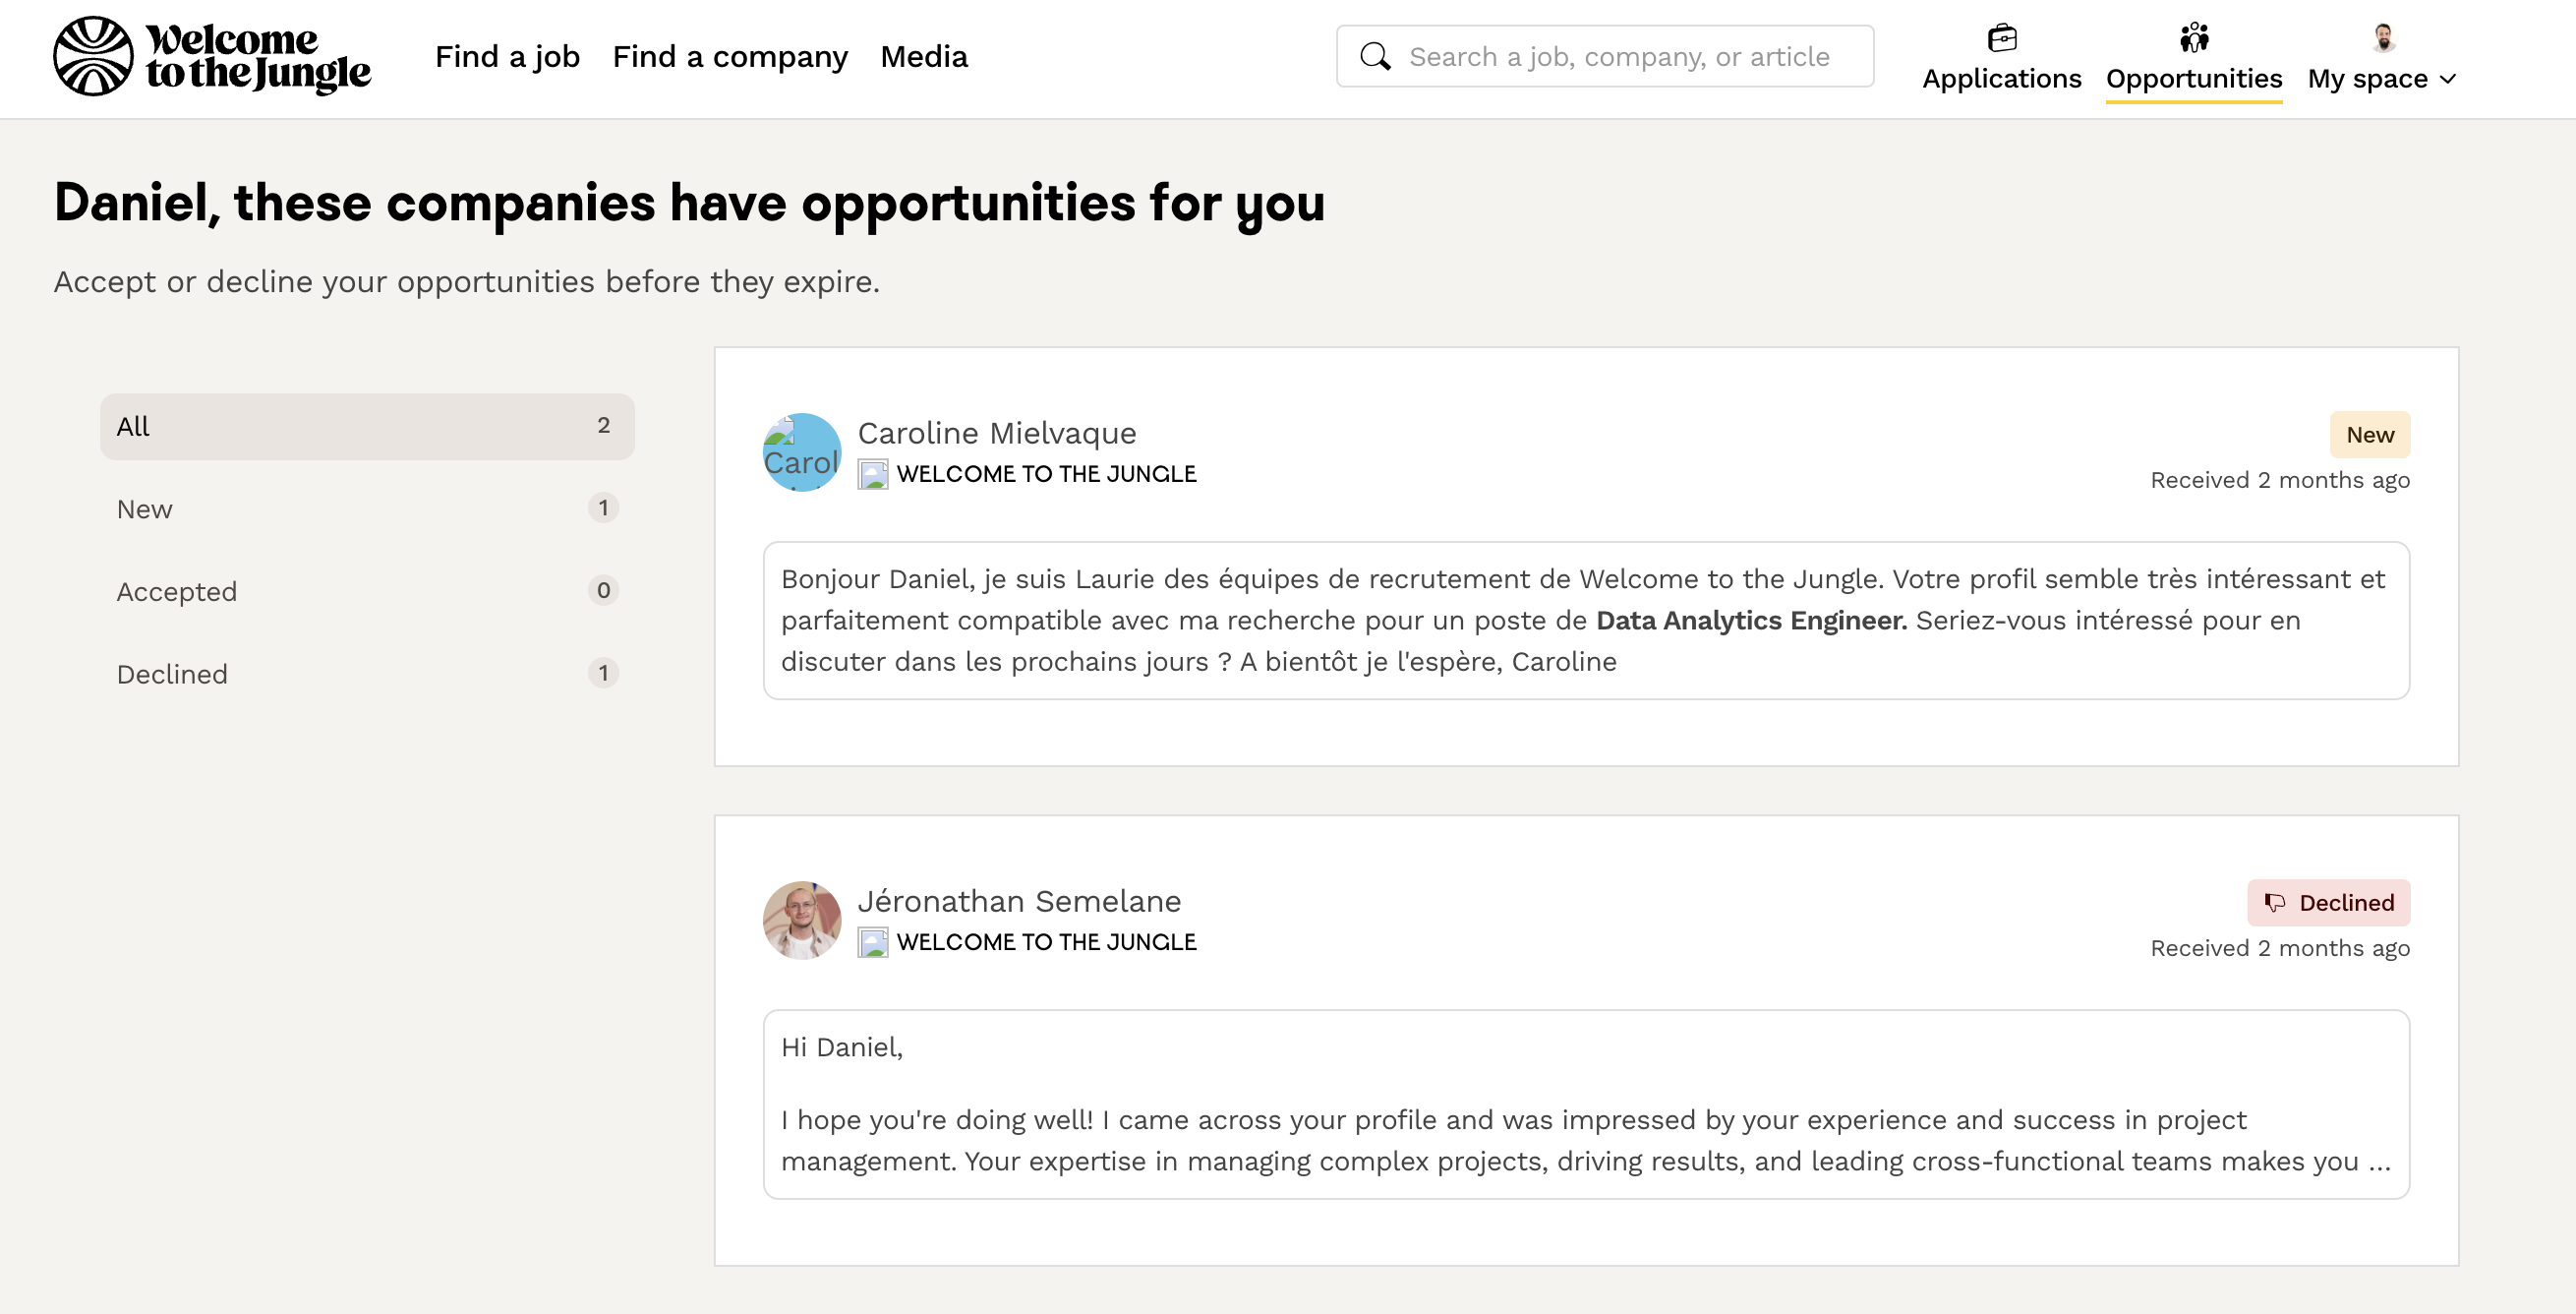
Task: Open Caroline's Data Analytics Engineer message
Action: click(1585, 620)
